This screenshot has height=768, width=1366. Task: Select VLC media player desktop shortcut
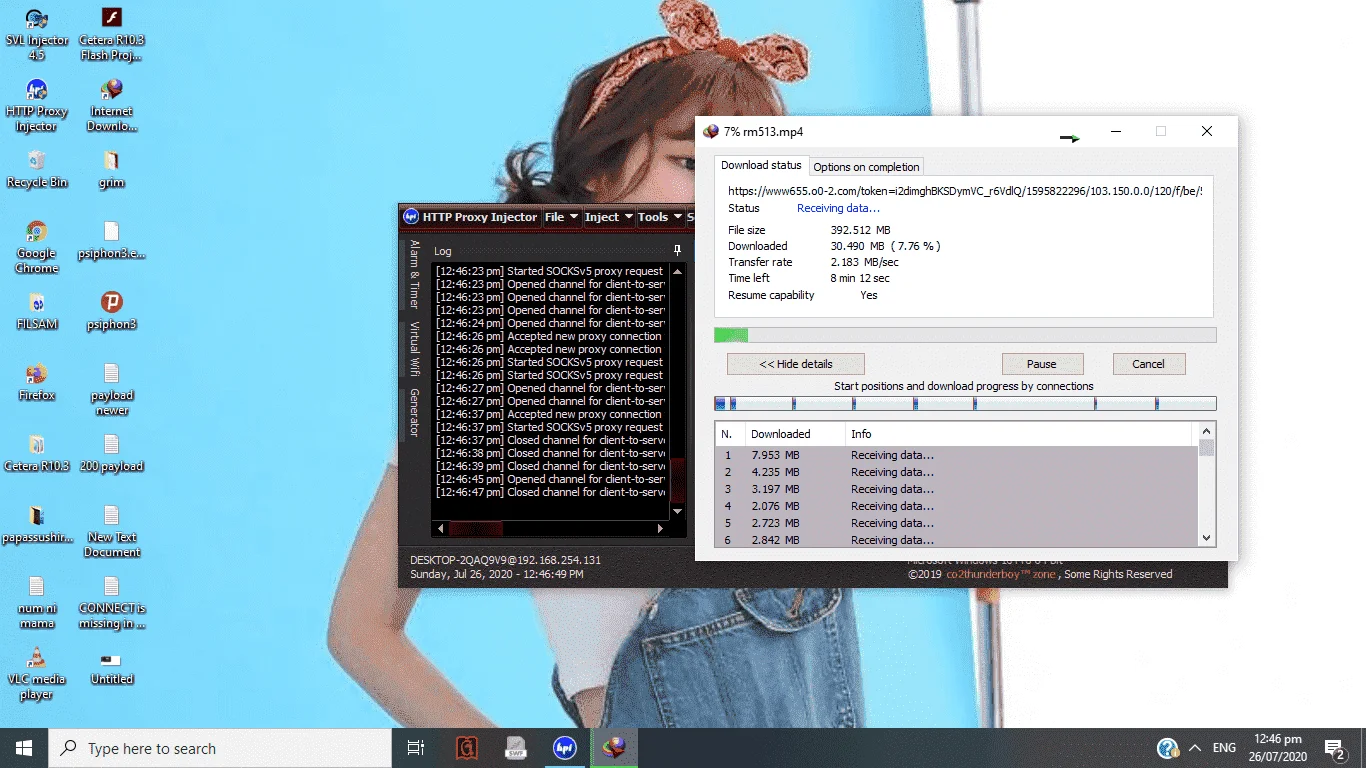pyautogui.click(x=37, y=673)
